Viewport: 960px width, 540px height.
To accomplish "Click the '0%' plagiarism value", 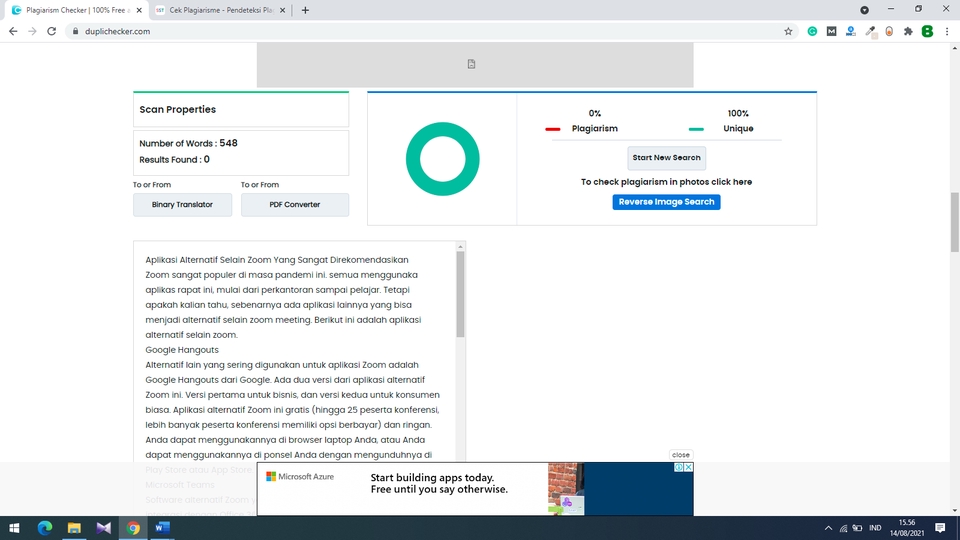I will point(594,113).
